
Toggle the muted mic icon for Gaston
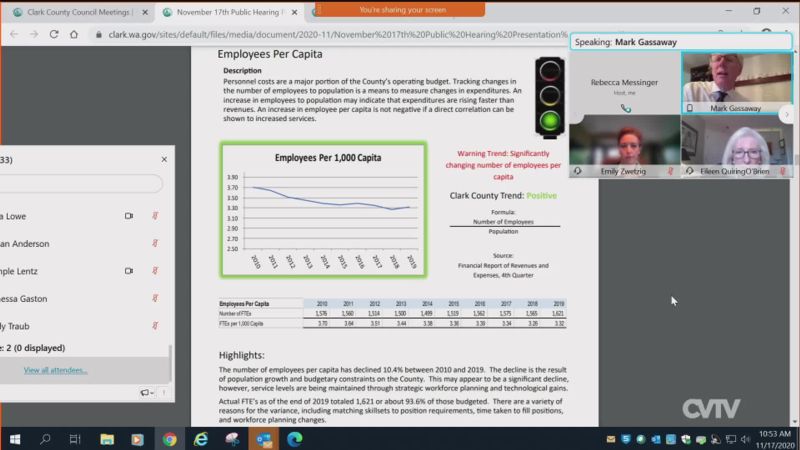pos(154,298)
